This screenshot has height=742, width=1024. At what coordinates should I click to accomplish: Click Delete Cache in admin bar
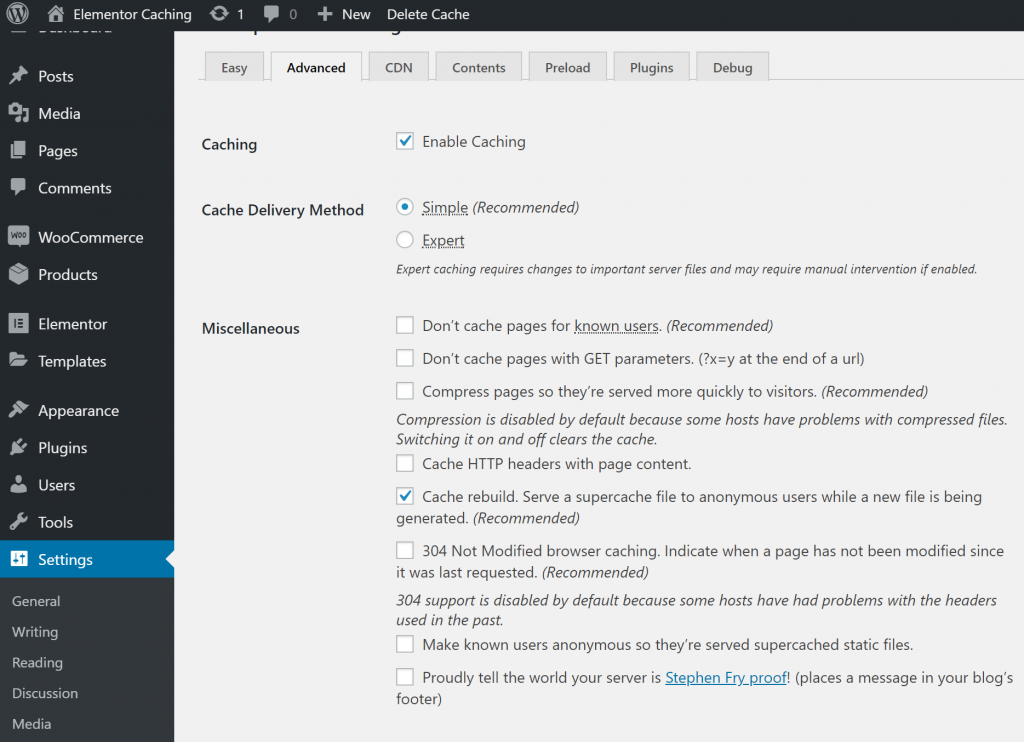428,14
